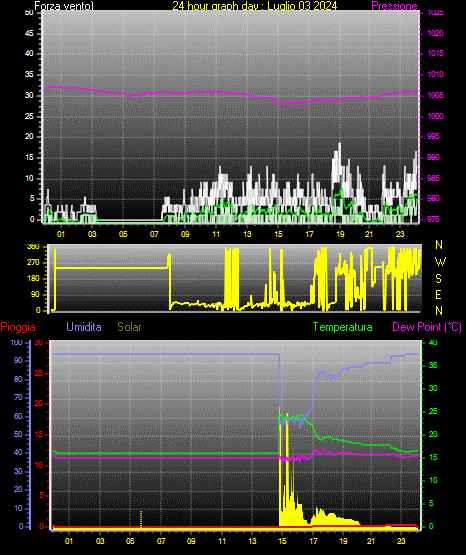This screenshot has height=555, width=466.
Task: Click the Pressione legend label
Action: click(394, 6)
